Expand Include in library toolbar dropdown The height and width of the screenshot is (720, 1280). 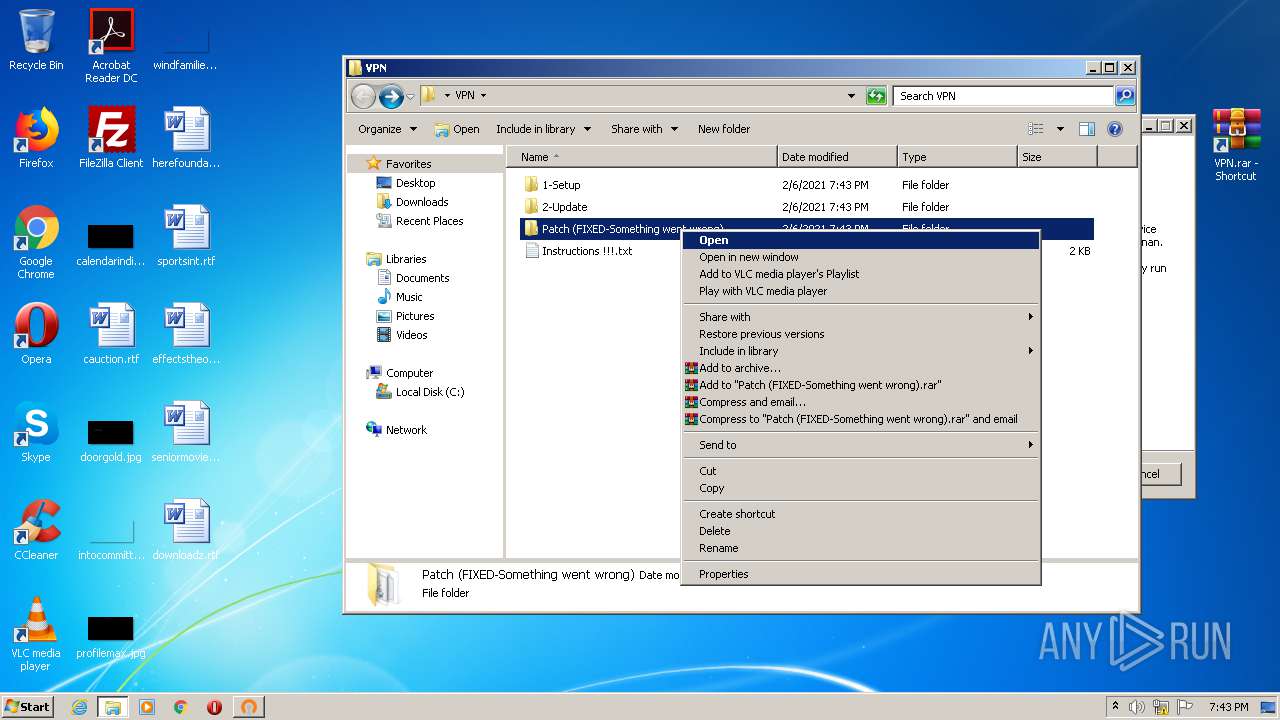coord(543,129)
